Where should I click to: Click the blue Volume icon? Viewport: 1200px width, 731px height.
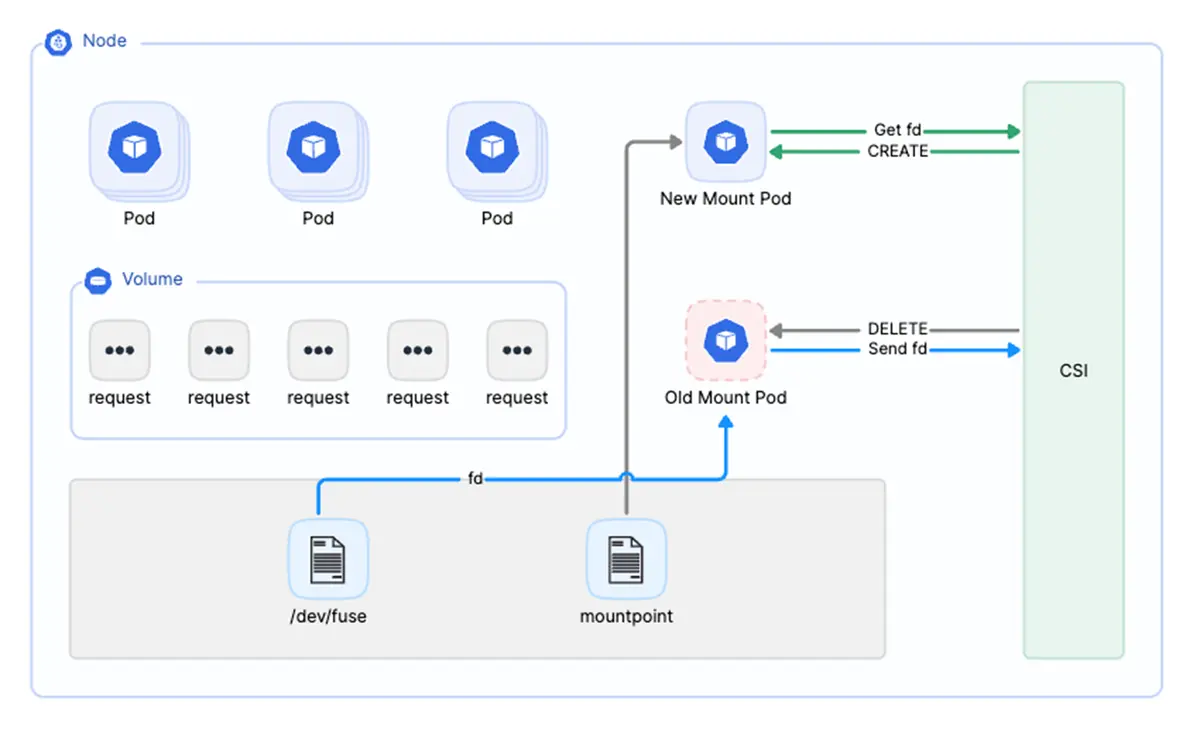click(98, 280)
